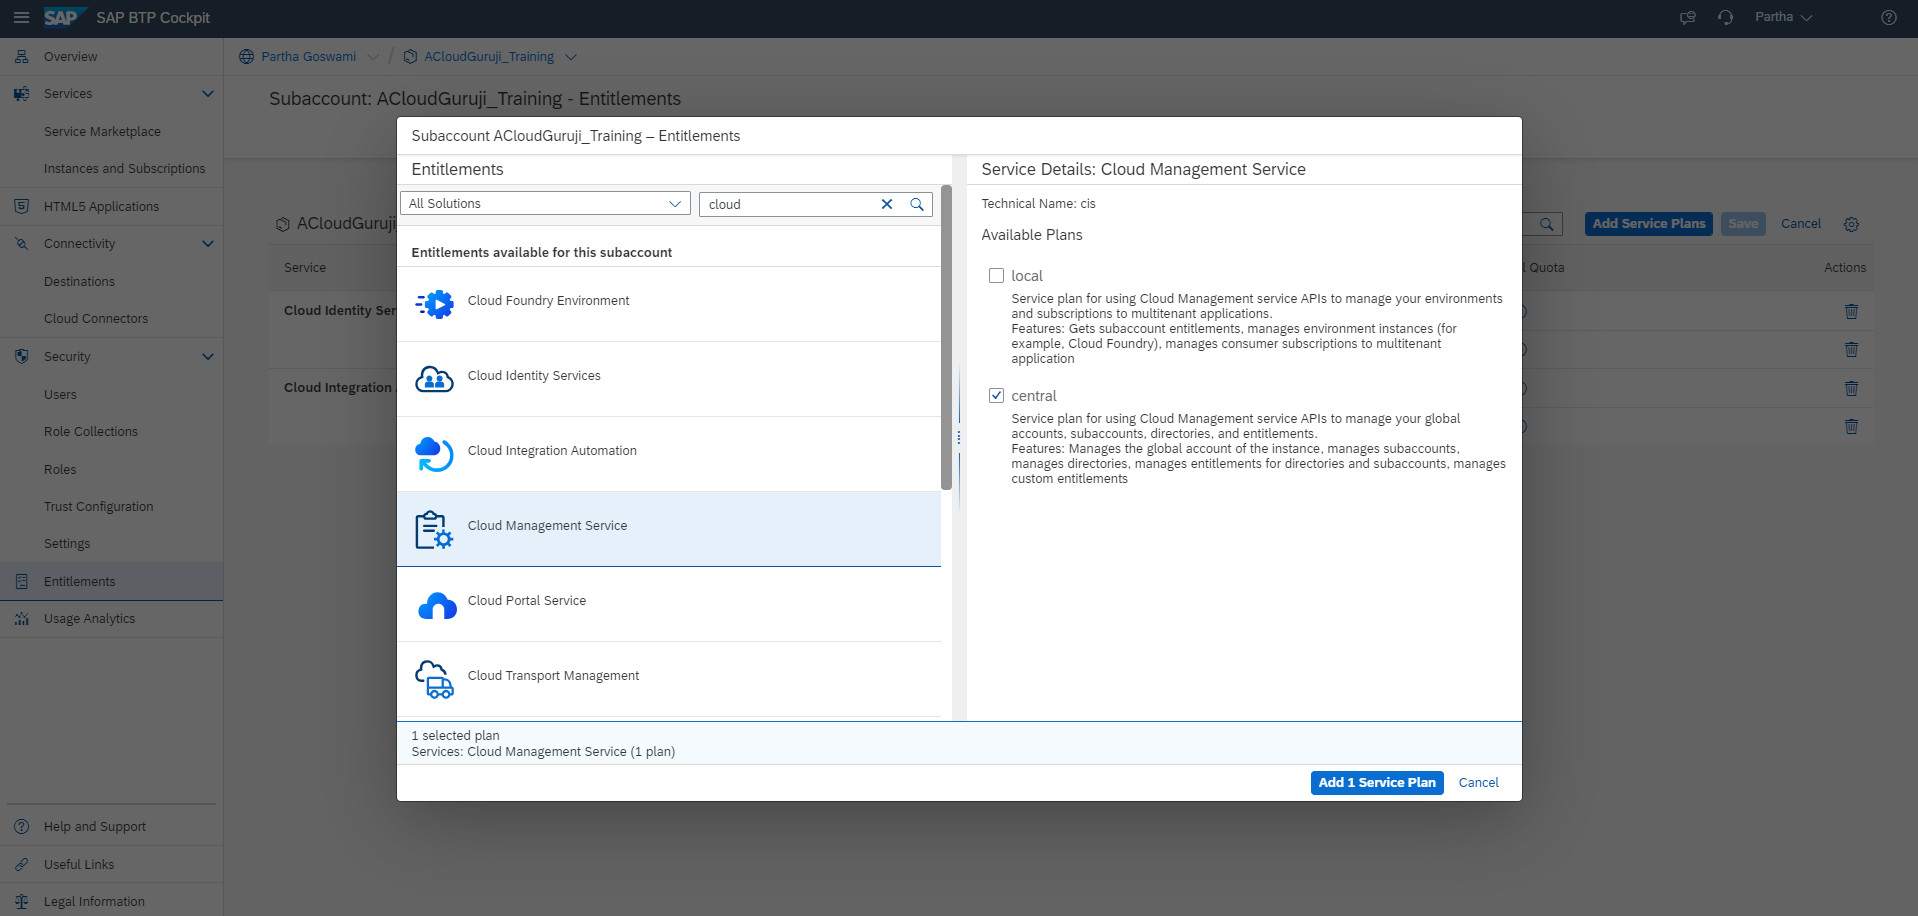Screen dimensions: 1918x916
Task: Open the help question mark icon
Action: point(1888,18)
